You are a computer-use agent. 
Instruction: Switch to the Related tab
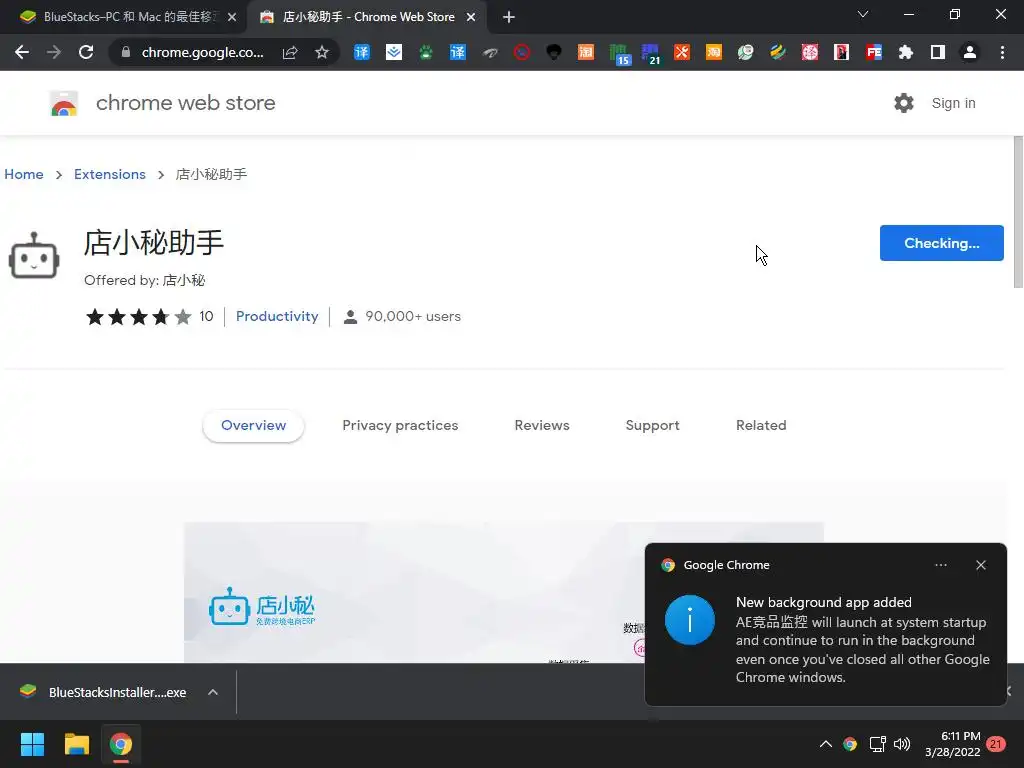point(761,425)
